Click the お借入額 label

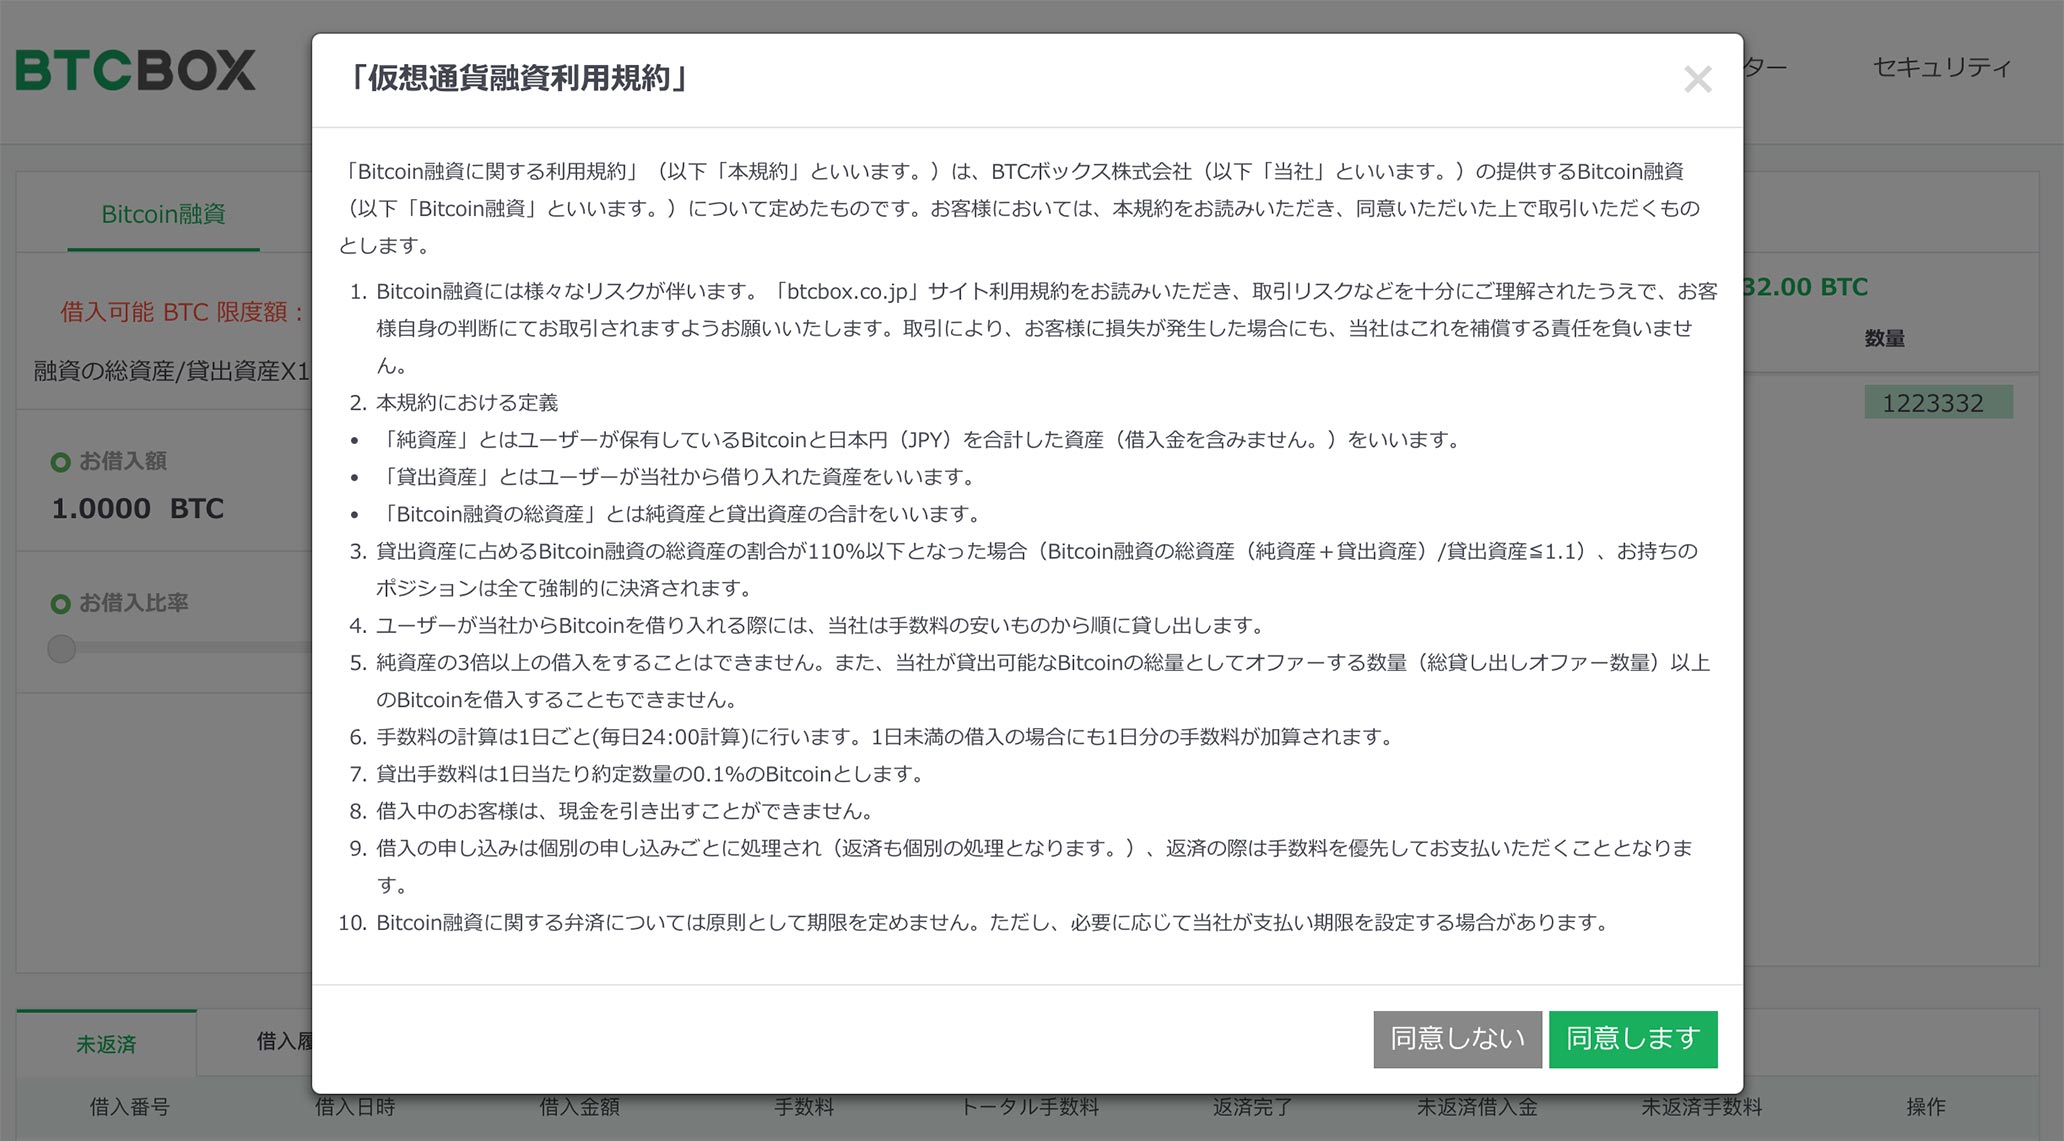pos(123,461)
